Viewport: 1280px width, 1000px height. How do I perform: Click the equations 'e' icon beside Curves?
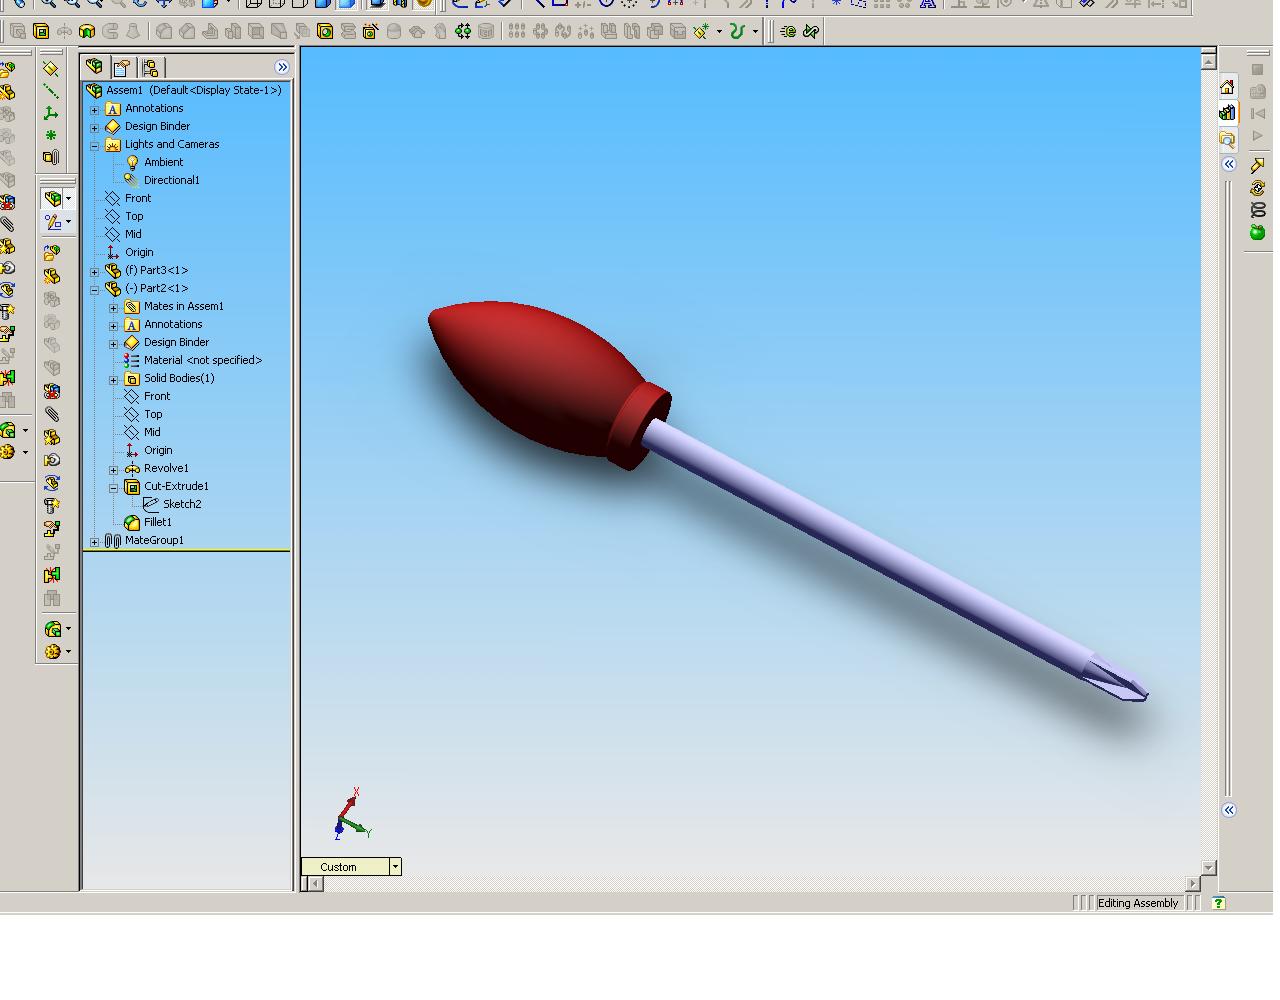coord(788,32)
